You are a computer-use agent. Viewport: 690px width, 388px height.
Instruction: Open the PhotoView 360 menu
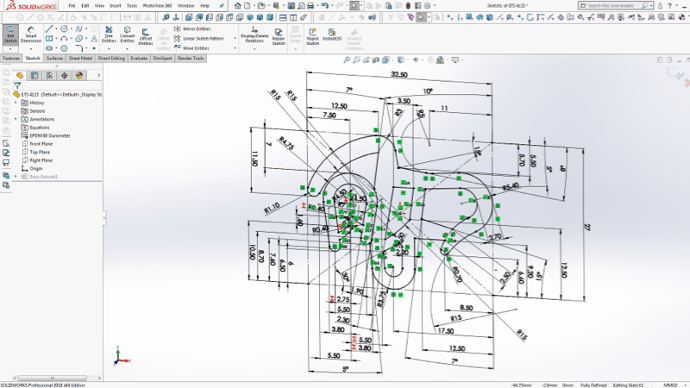(x=157, y=6)
